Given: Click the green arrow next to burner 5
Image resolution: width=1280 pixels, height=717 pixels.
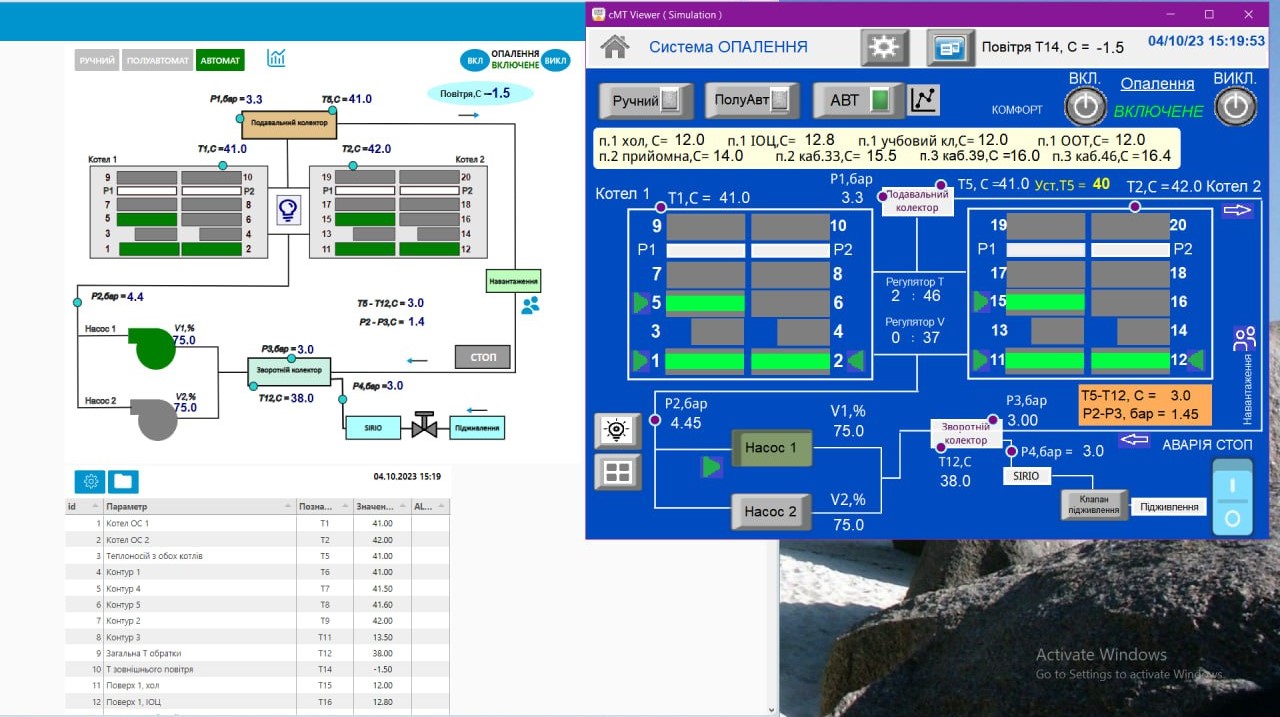Looking at the screenshot, I should tap(641, 302).
